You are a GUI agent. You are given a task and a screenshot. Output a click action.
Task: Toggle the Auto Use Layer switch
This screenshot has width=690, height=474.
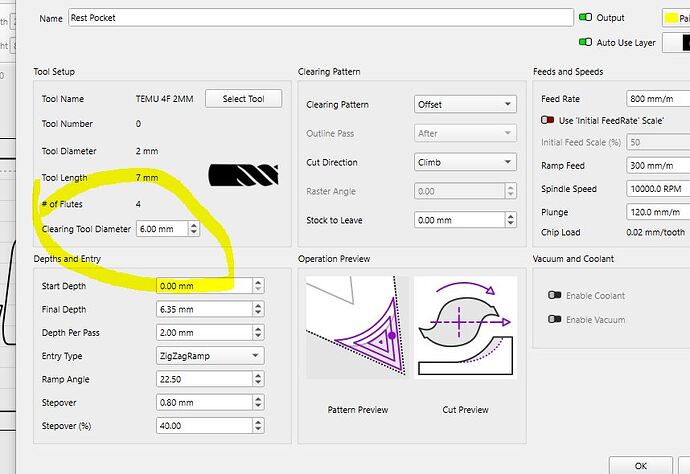[x=585, y=42]
